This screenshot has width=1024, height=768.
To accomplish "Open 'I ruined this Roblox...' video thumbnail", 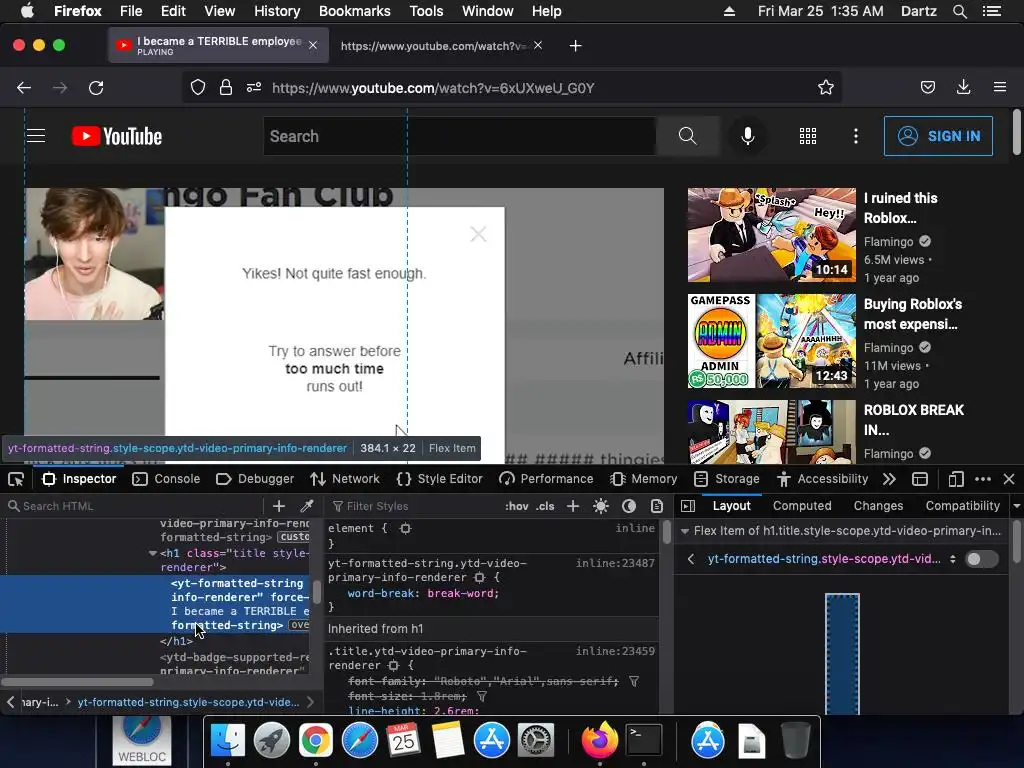I will pyautogui.click(x=771, y=235).
